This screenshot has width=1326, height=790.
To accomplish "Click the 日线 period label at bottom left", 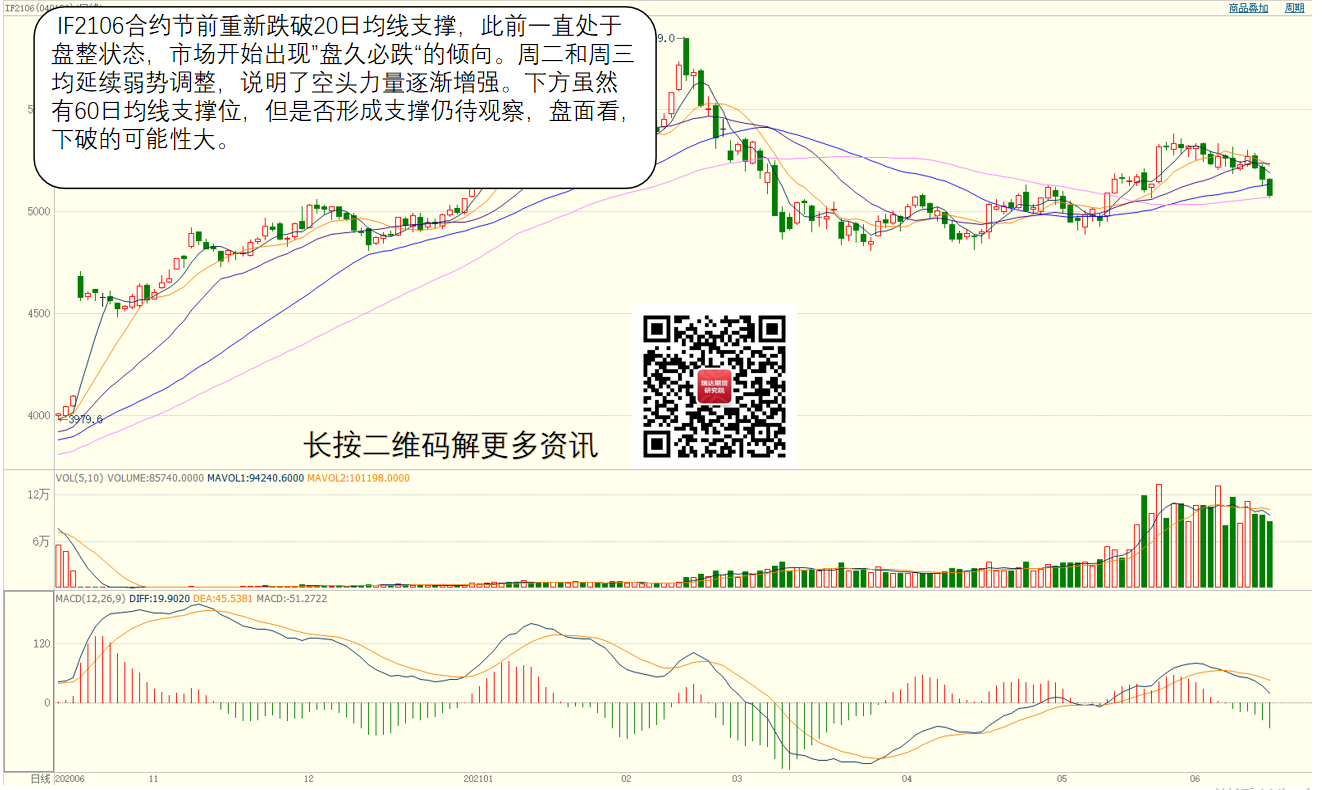I will (40, 778).
